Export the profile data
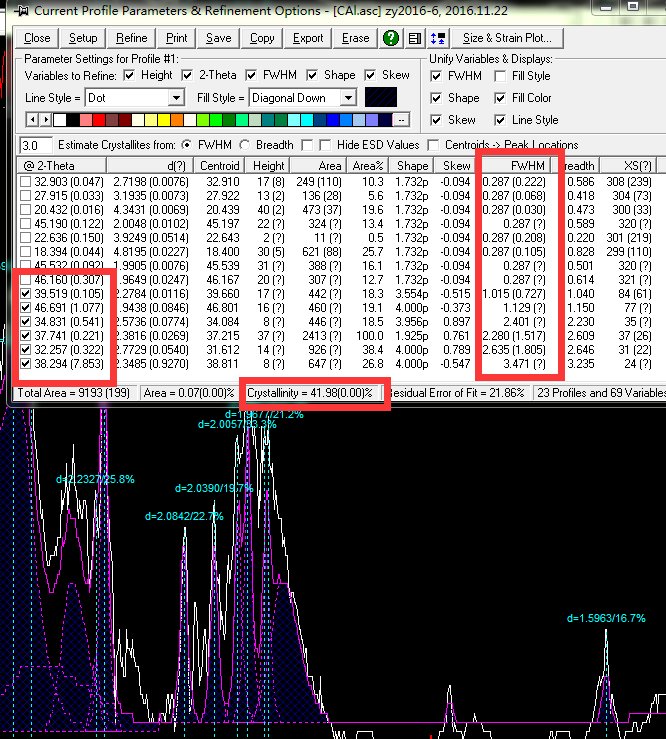Viewport: 666px width, 739px height. 308,38
